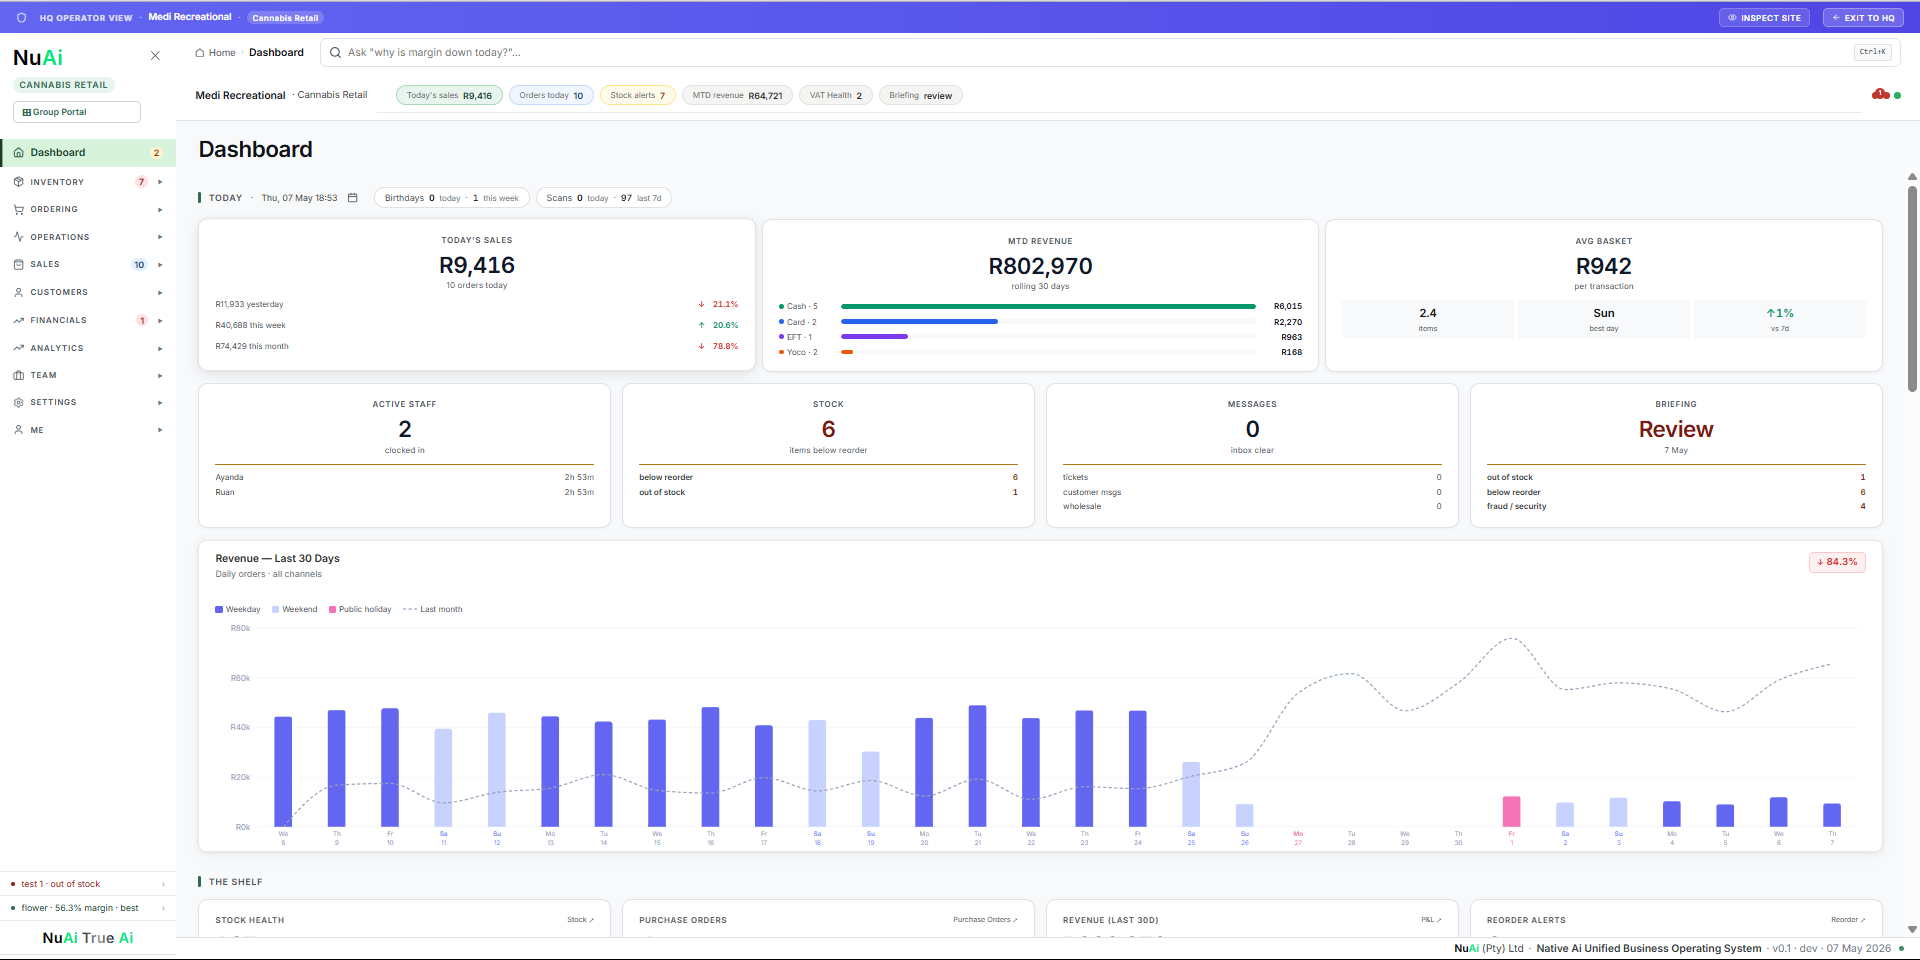
Task: Open the Briefing review pill
Action: [x=921, y=96]
